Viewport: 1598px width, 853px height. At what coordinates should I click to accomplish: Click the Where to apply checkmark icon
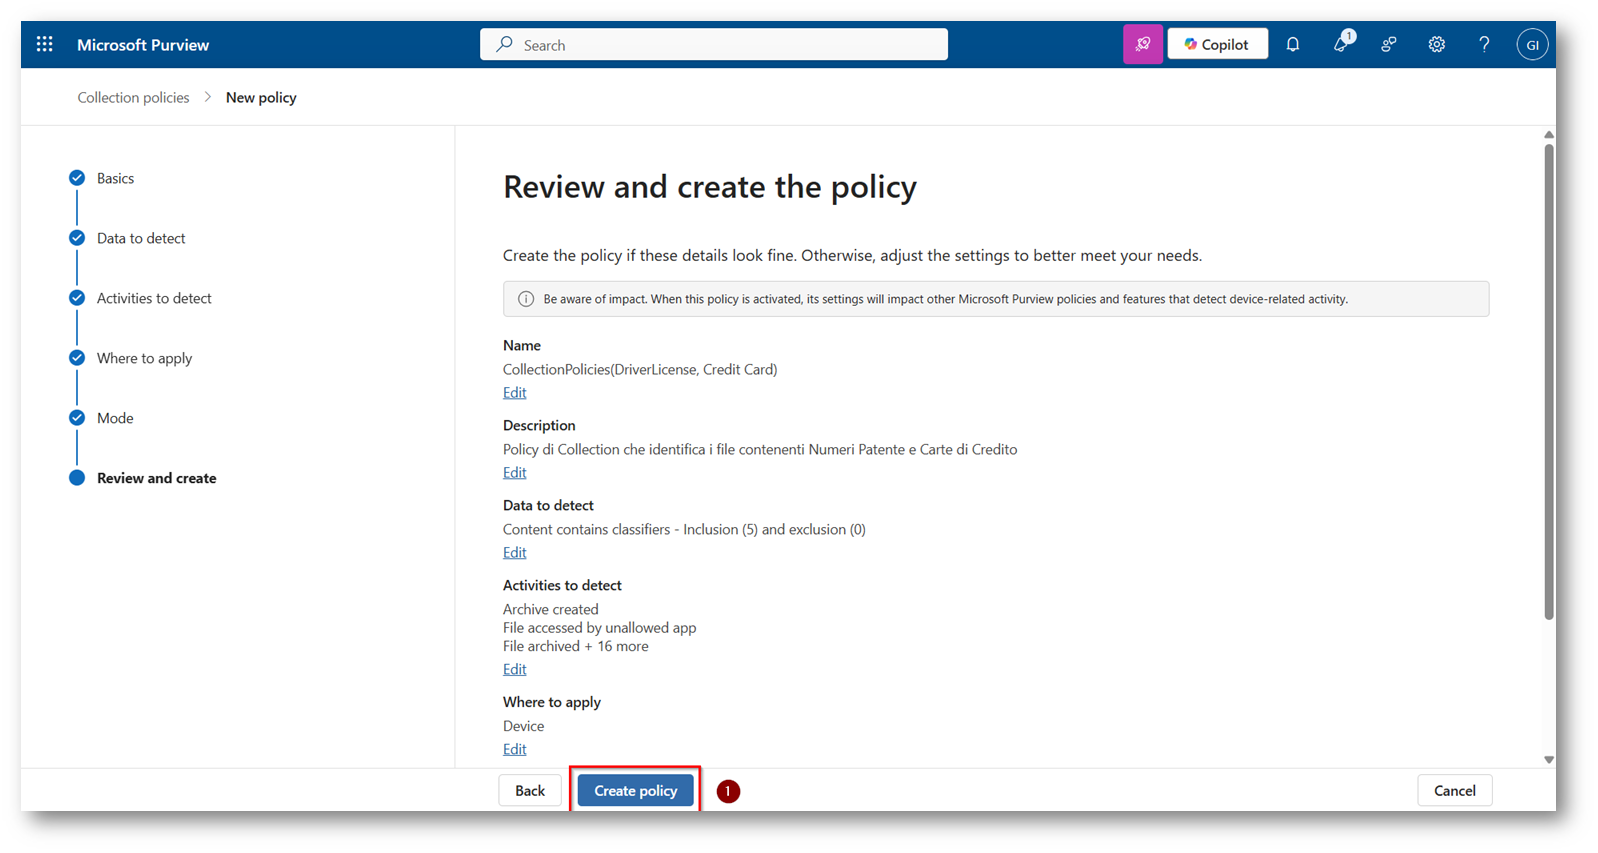point(77,358)
